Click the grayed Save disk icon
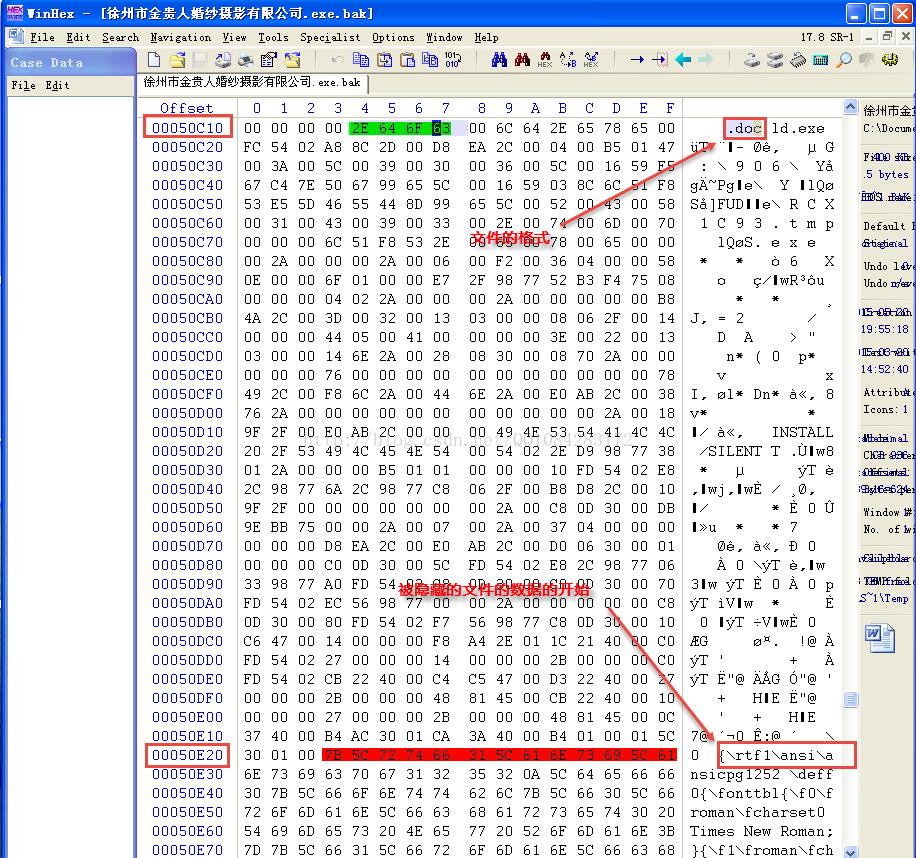 tap(200, 60)
